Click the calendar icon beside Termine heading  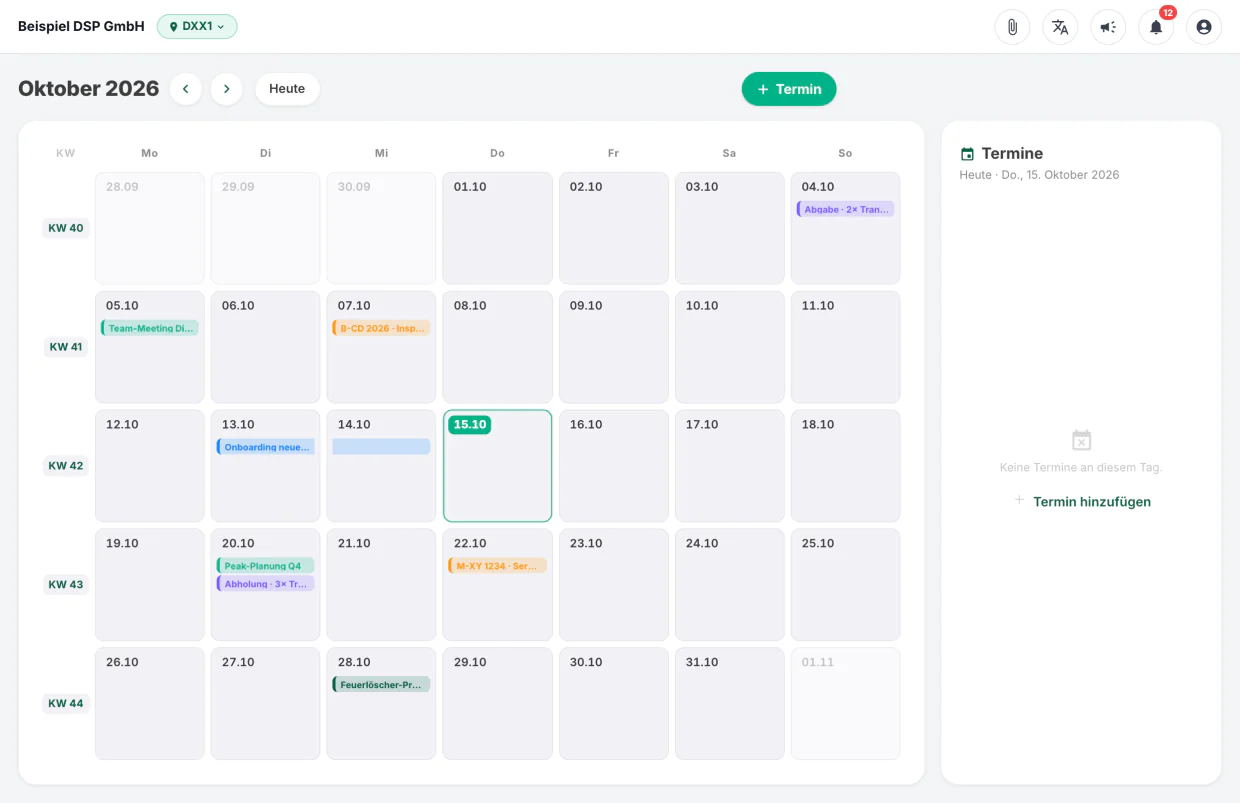pyautogui.click(x=967, y=154)
